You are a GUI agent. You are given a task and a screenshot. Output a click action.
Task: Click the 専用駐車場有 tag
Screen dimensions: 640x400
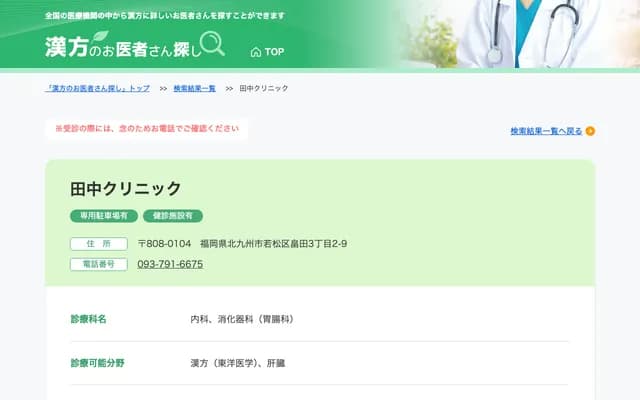click(x=104, y=216)
